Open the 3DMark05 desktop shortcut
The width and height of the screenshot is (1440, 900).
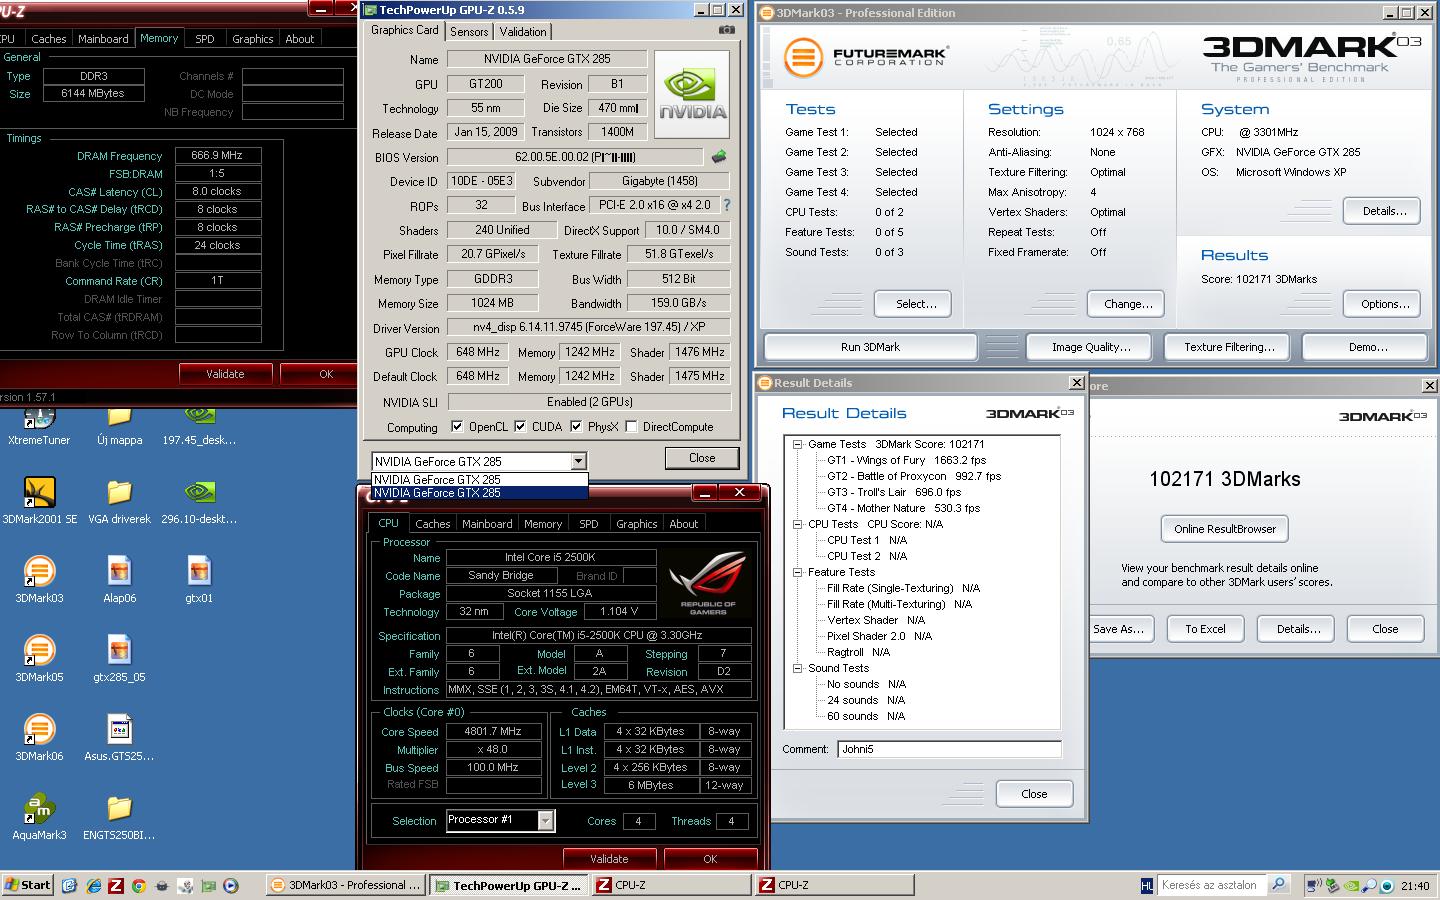click(39, 658)
